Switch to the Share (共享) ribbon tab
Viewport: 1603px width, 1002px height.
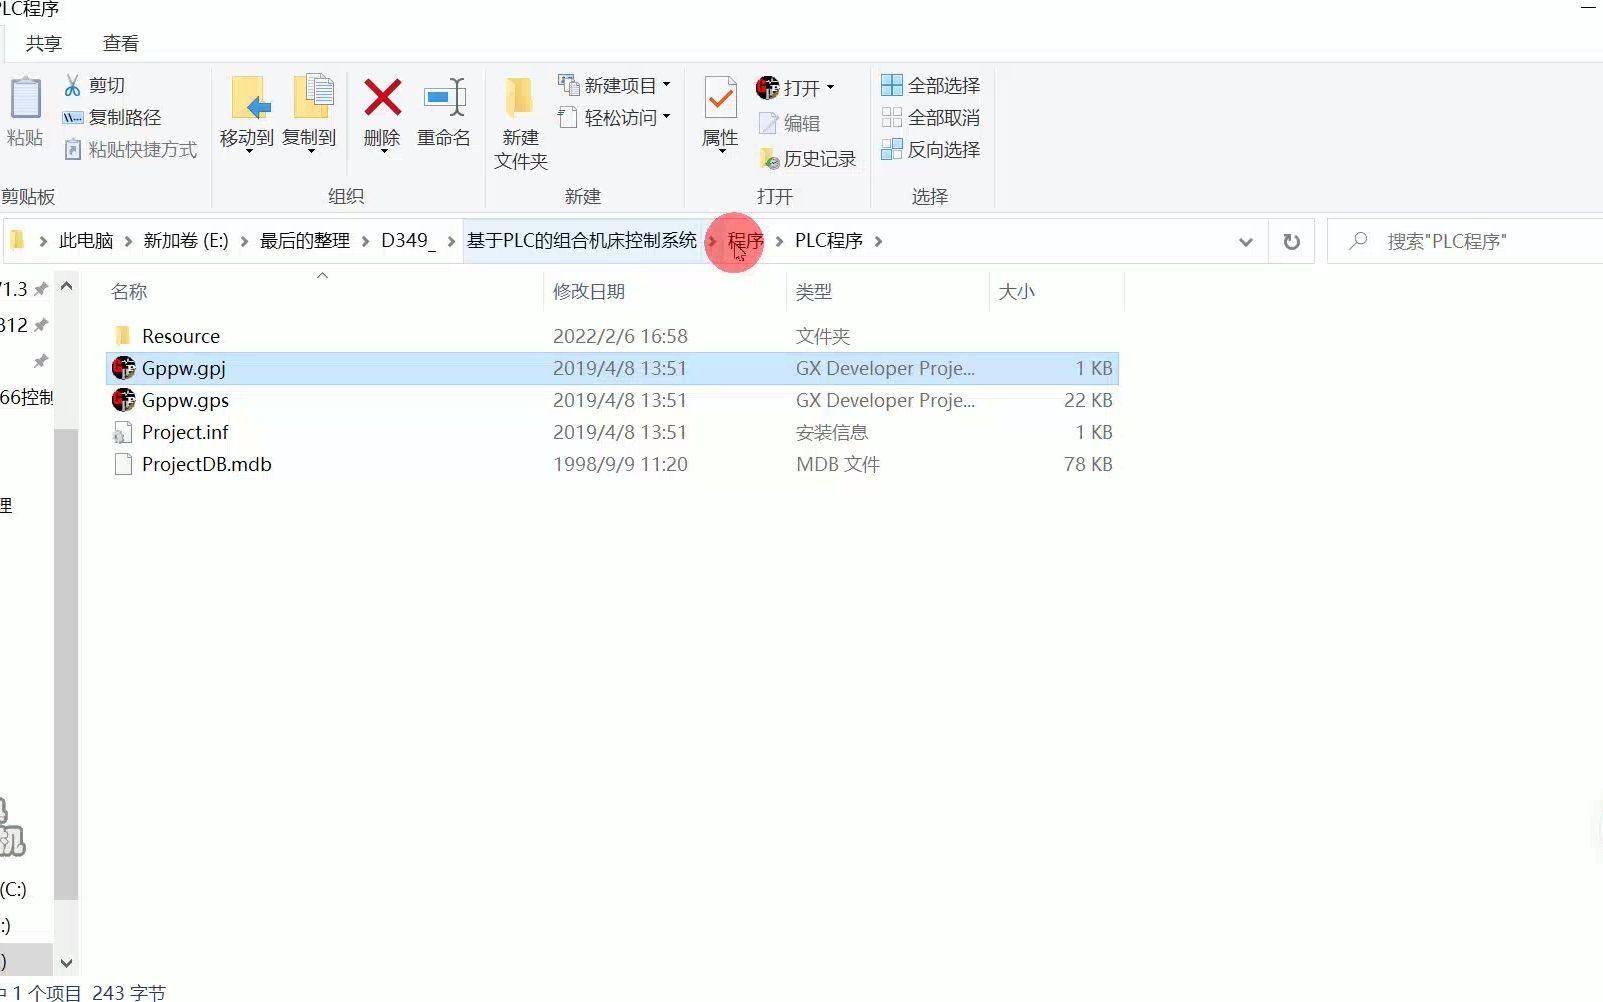tap(44, 43)
